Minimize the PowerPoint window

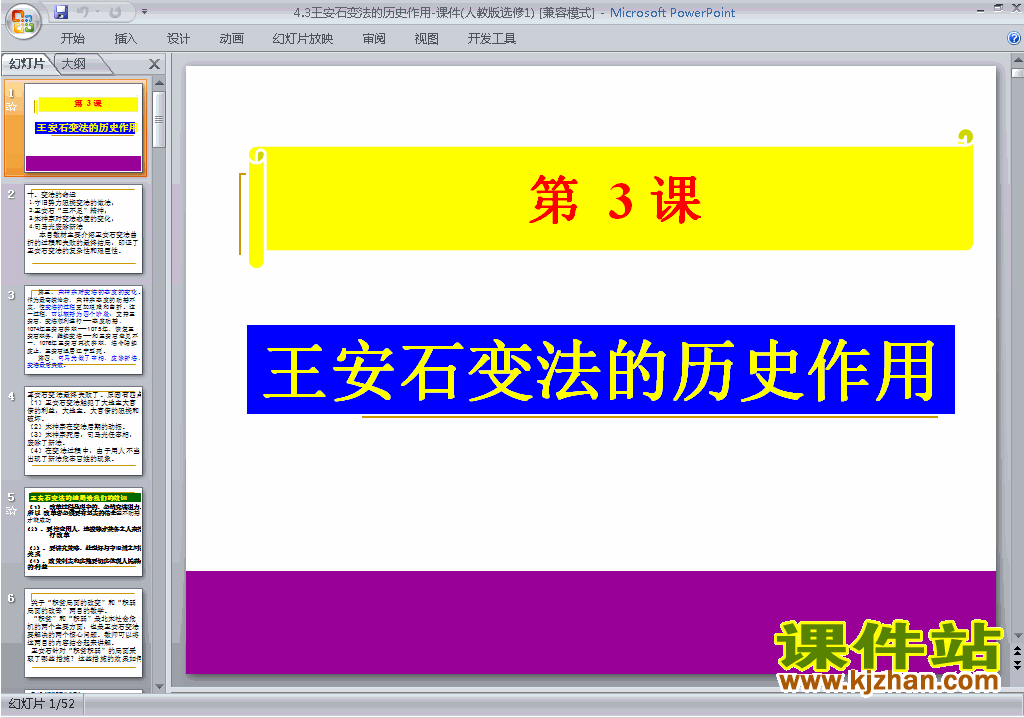[x=980, y=9]
